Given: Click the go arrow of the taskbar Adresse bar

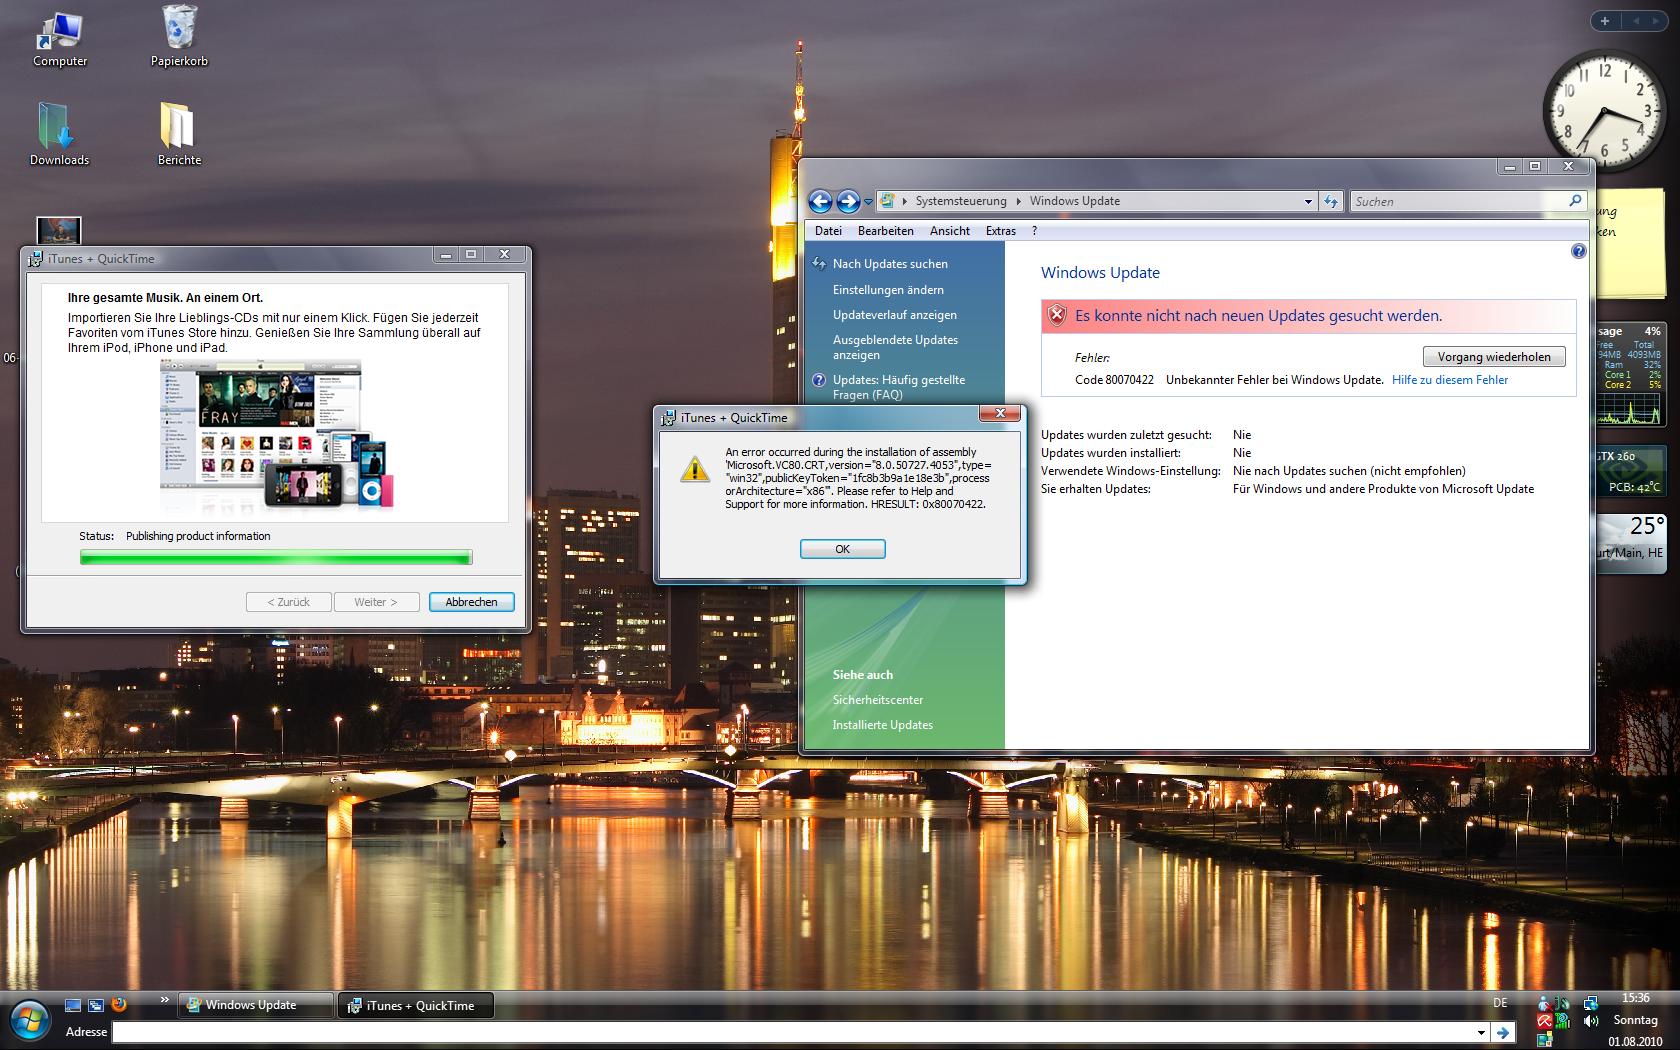Looking at the screenshot, I should (x=1501, y=1032).
